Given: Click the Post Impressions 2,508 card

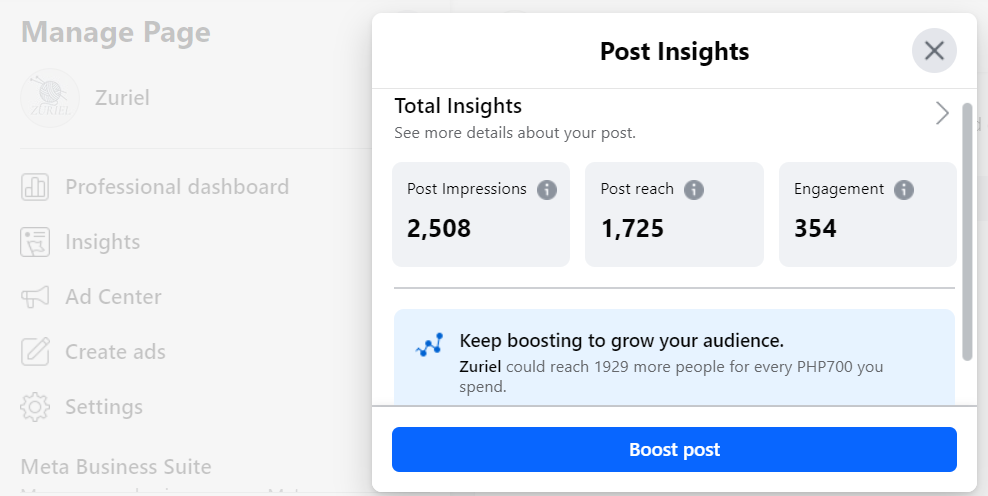Looking at the screenshot, I should (x=480, y=215).
